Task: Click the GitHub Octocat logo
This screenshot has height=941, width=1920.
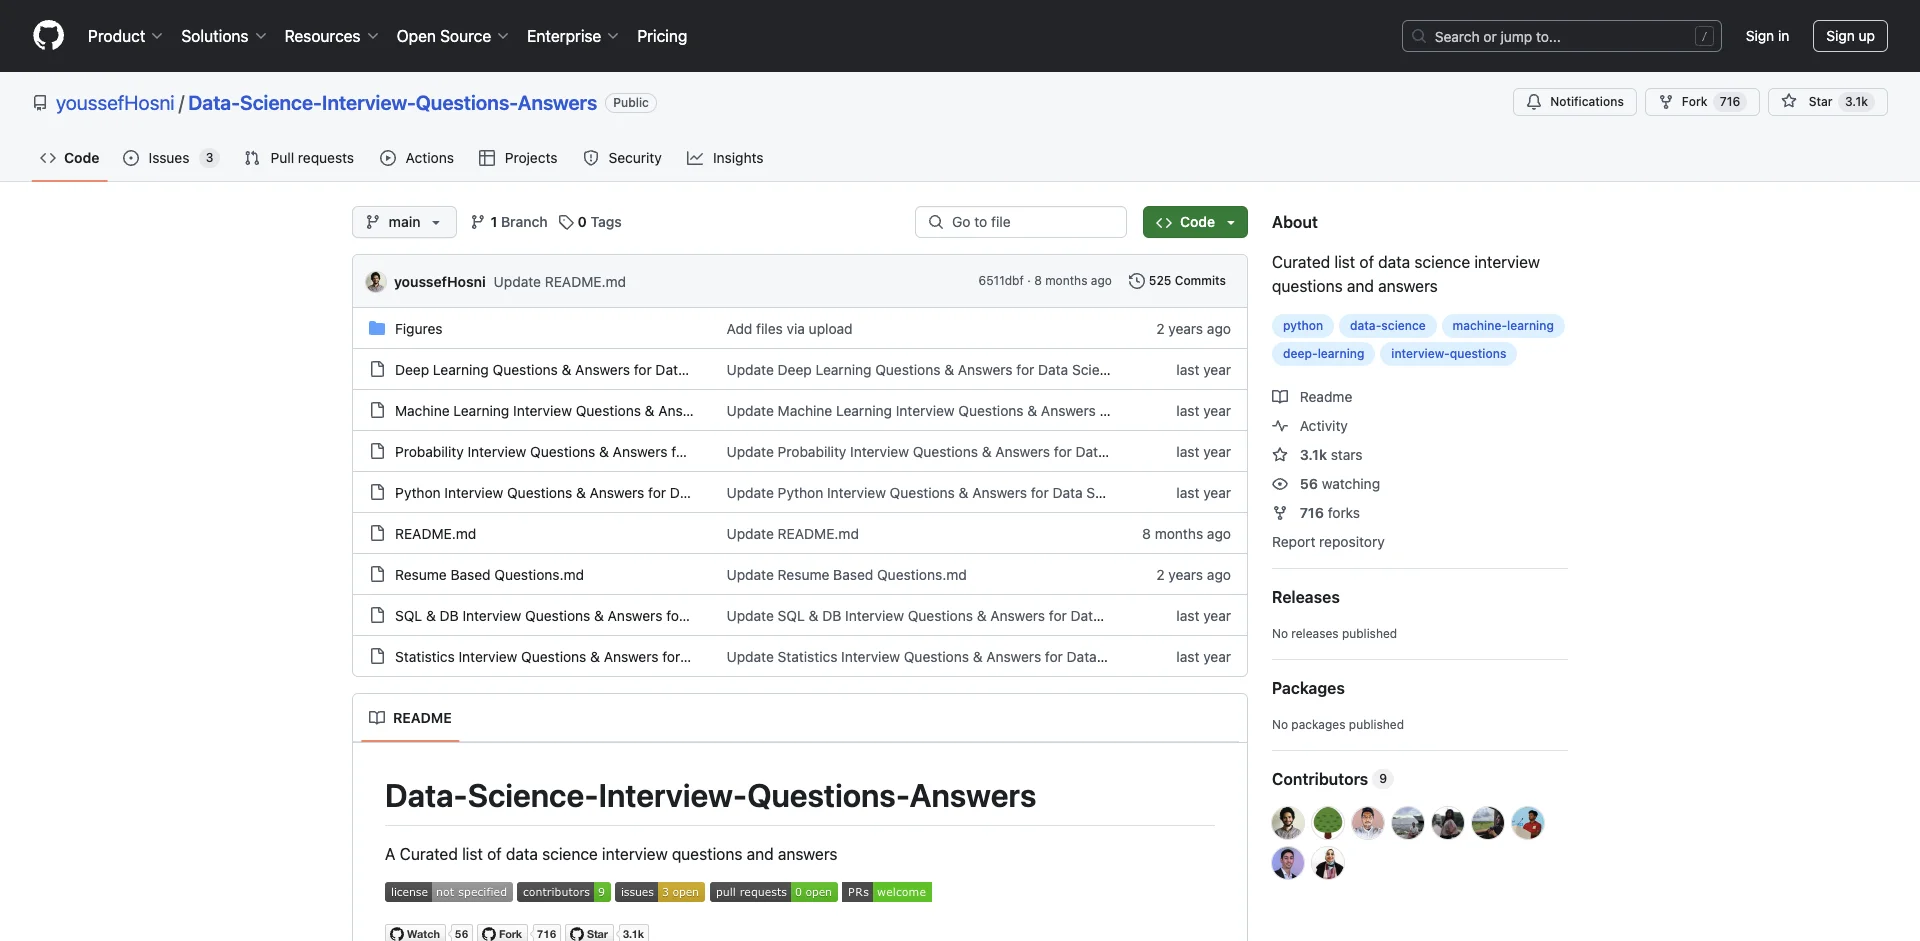Action: [x=48, y=36]
